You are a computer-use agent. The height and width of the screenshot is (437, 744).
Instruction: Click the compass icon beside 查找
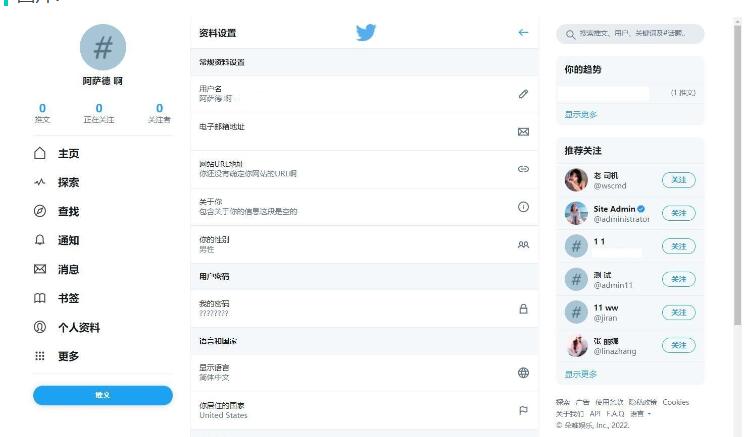[x=40, y=211]
